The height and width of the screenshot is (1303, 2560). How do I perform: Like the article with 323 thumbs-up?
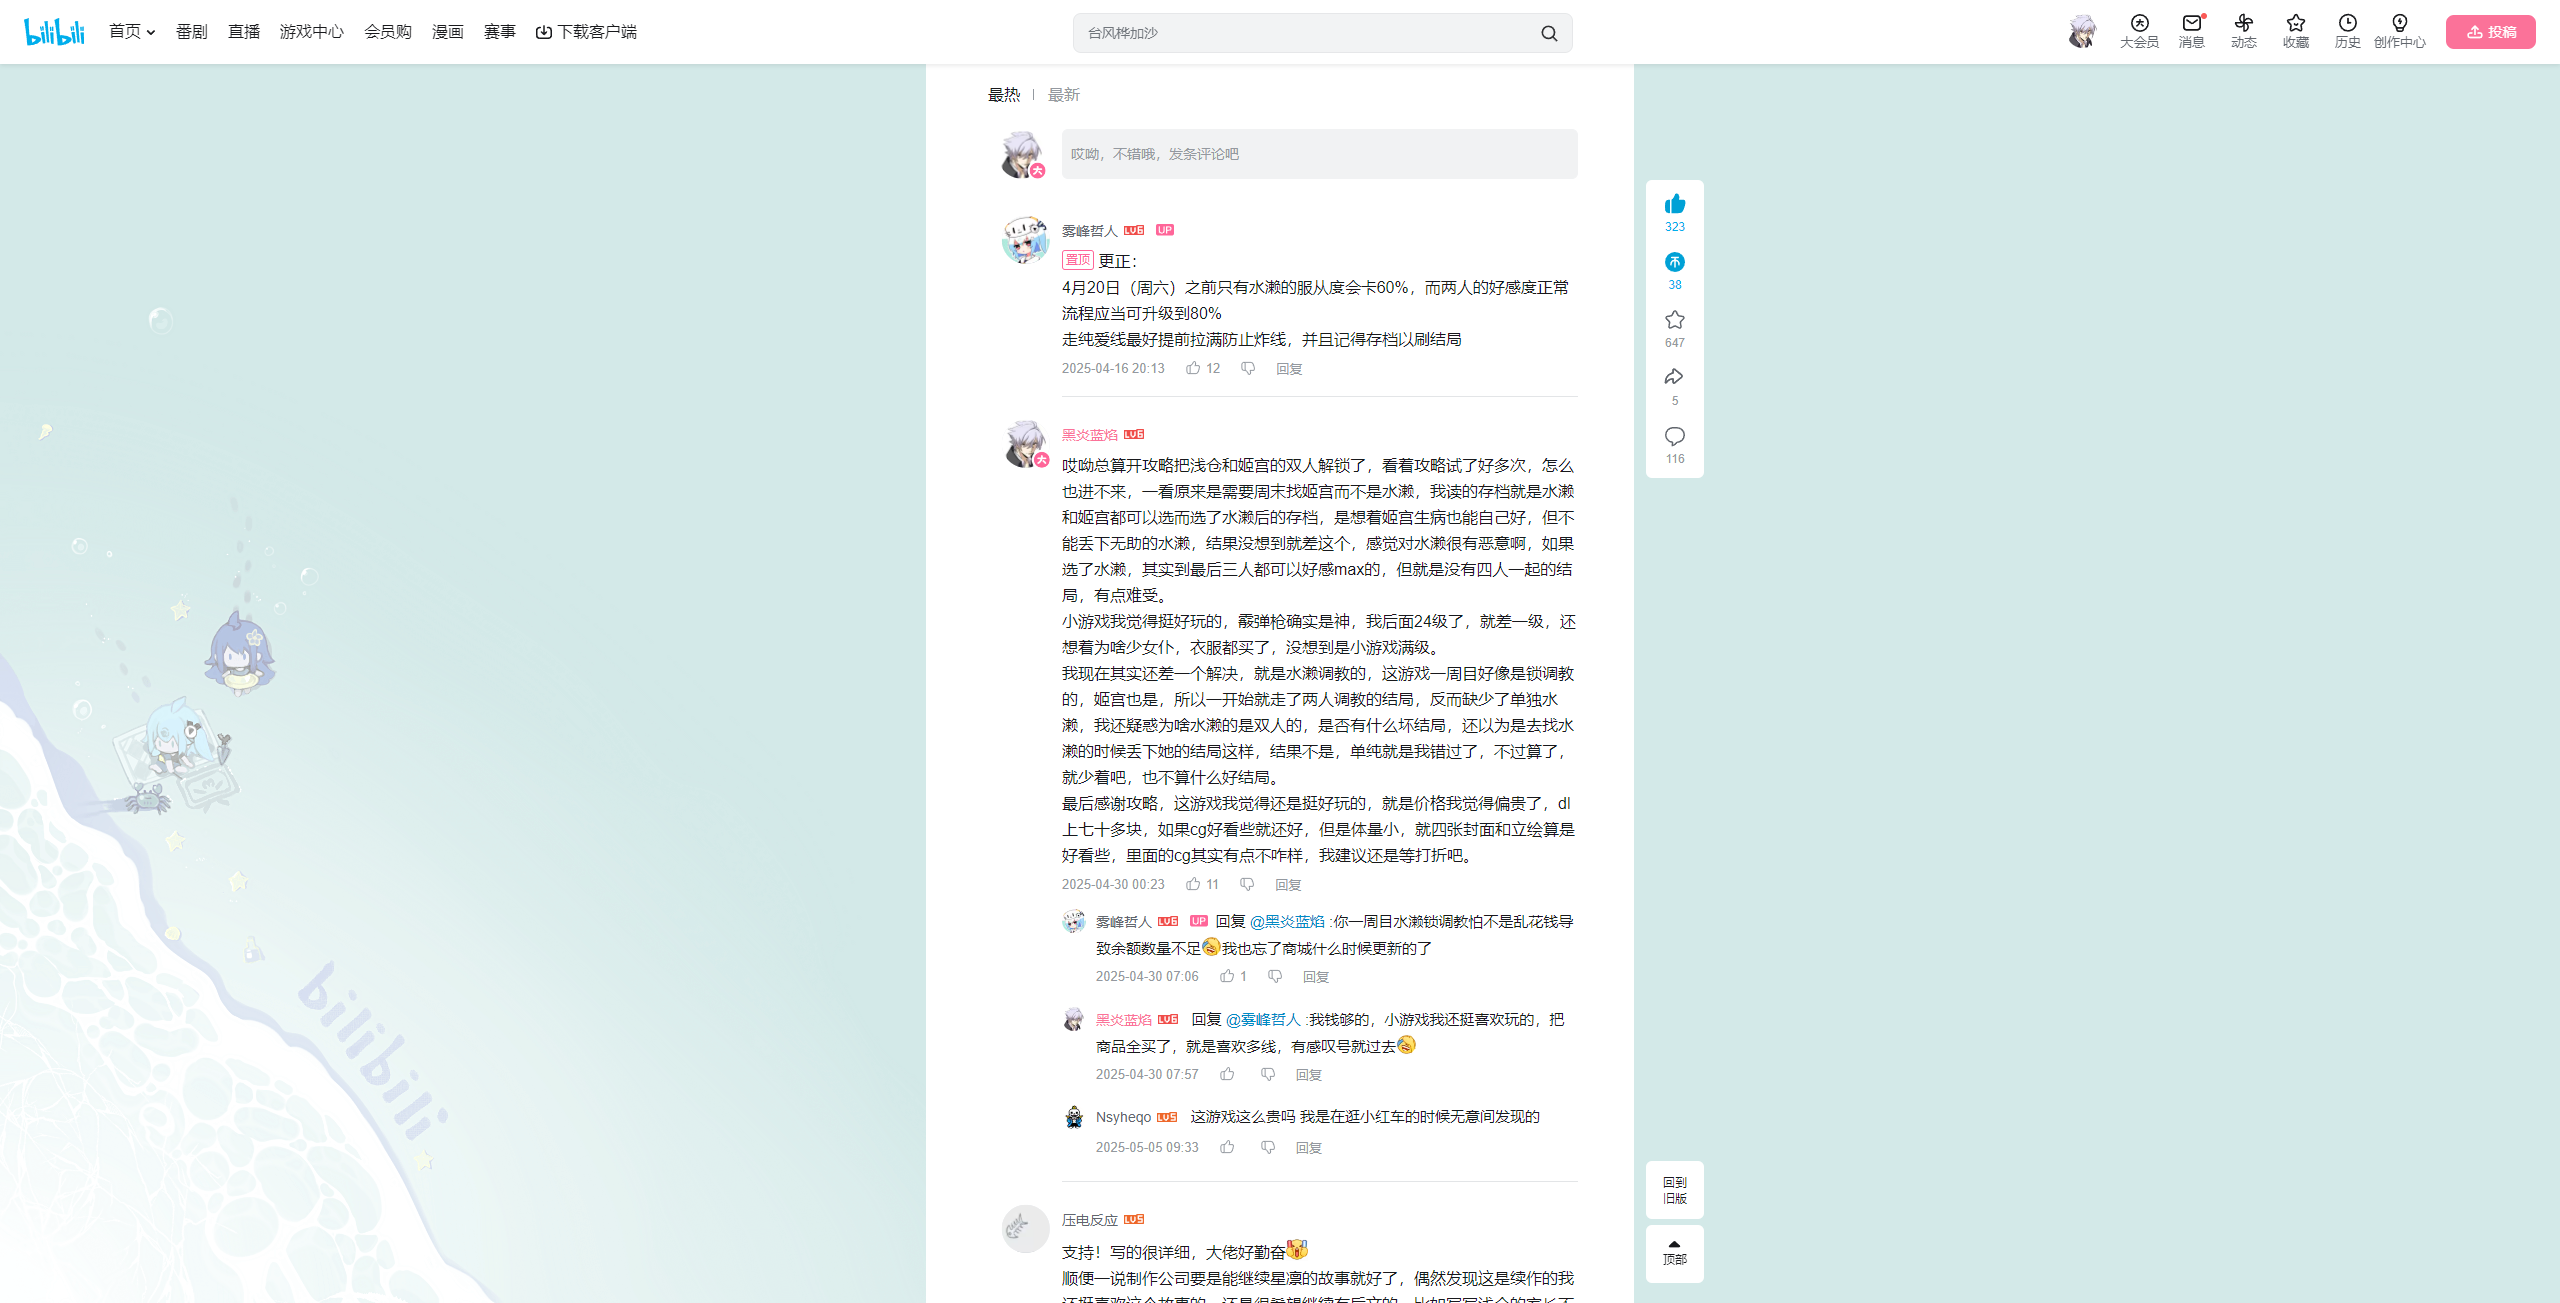pos(1675,212)
